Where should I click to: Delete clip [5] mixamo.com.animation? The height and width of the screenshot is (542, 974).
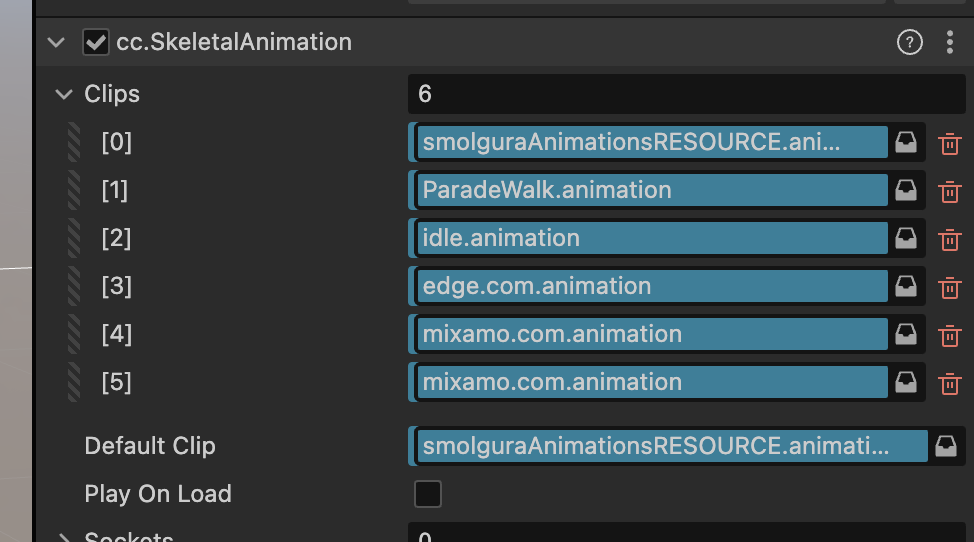[949, 383]
